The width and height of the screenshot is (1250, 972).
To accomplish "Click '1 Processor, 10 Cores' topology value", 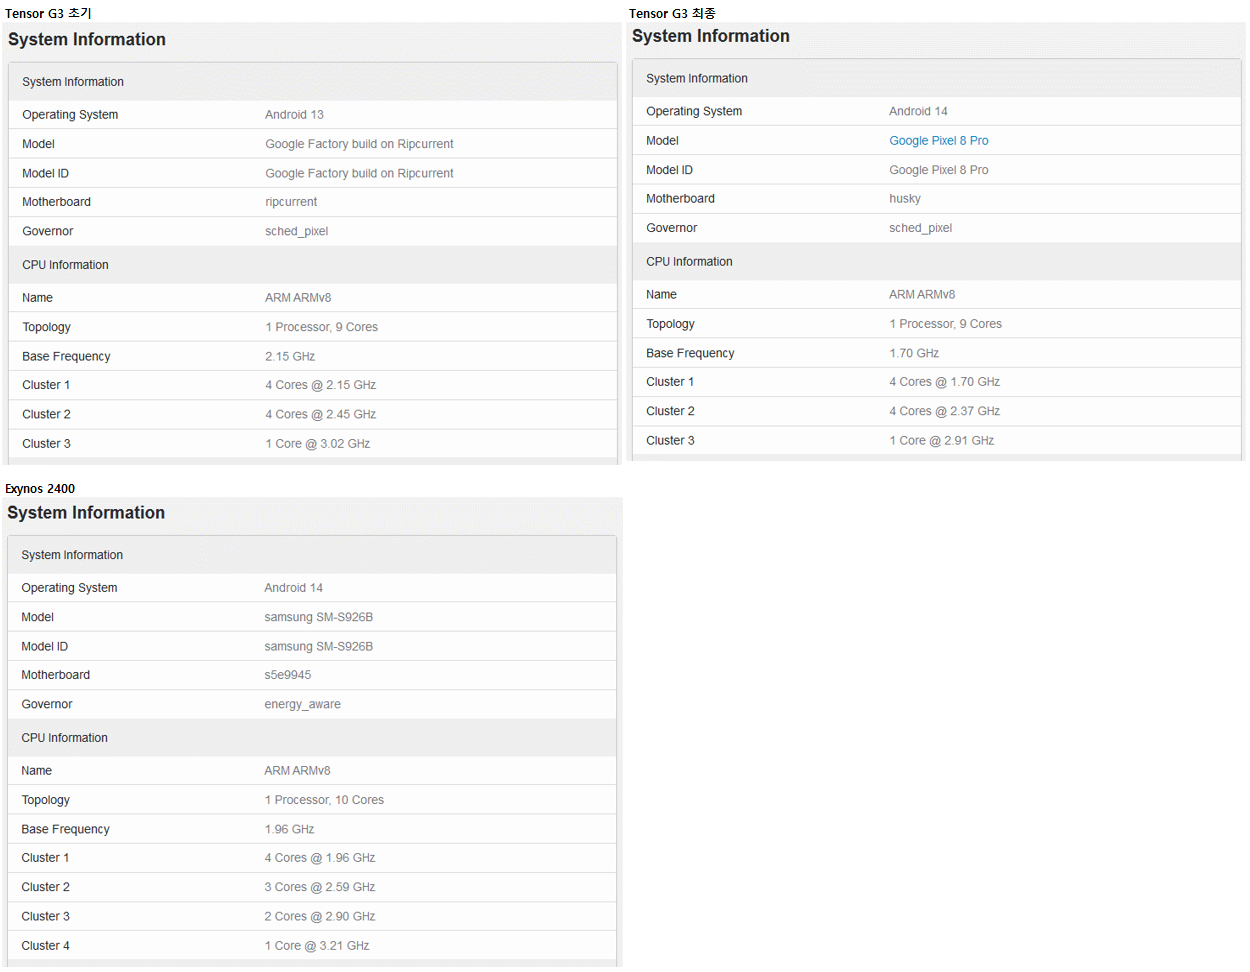I will [324, 800].
